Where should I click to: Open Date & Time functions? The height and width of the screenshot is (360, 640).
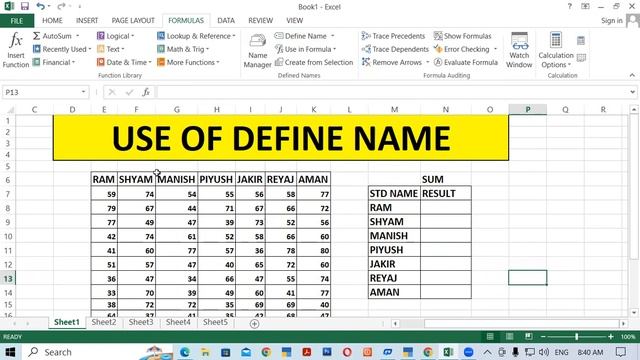point(124,62)
